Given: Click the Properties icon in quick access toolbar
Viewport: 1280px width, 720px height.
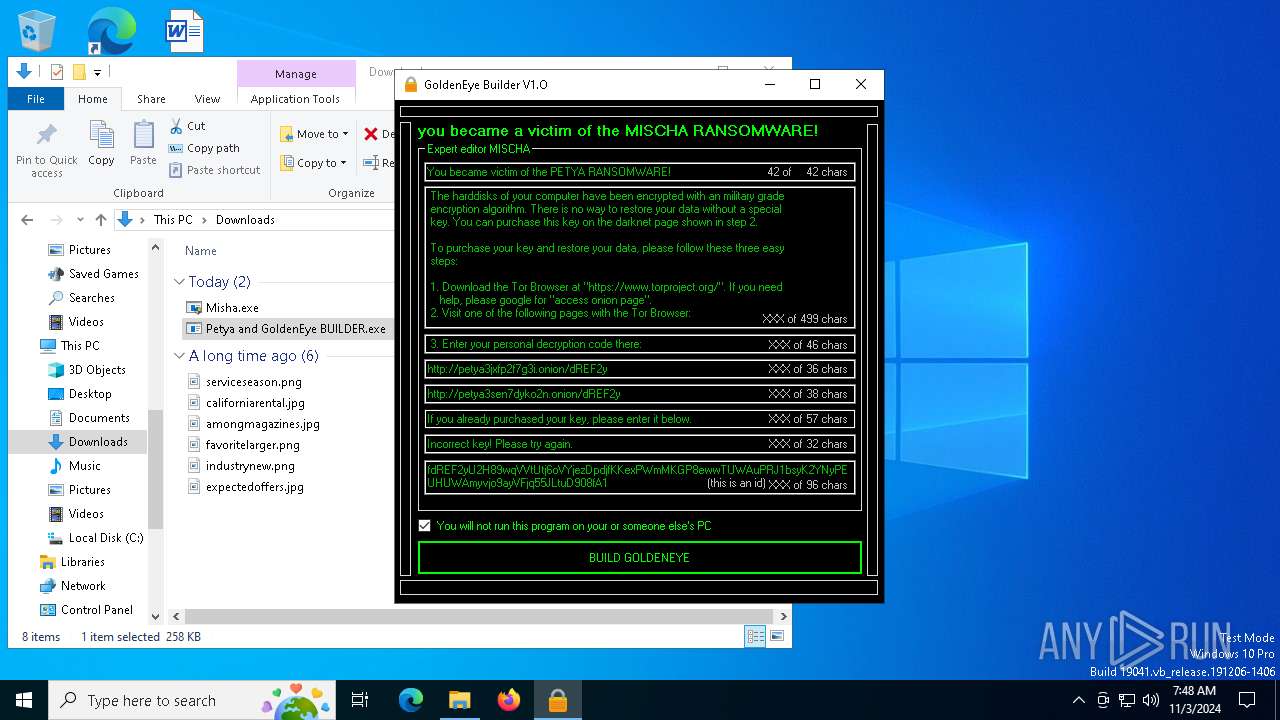Looking at the screenshot, I should point(57,72).
